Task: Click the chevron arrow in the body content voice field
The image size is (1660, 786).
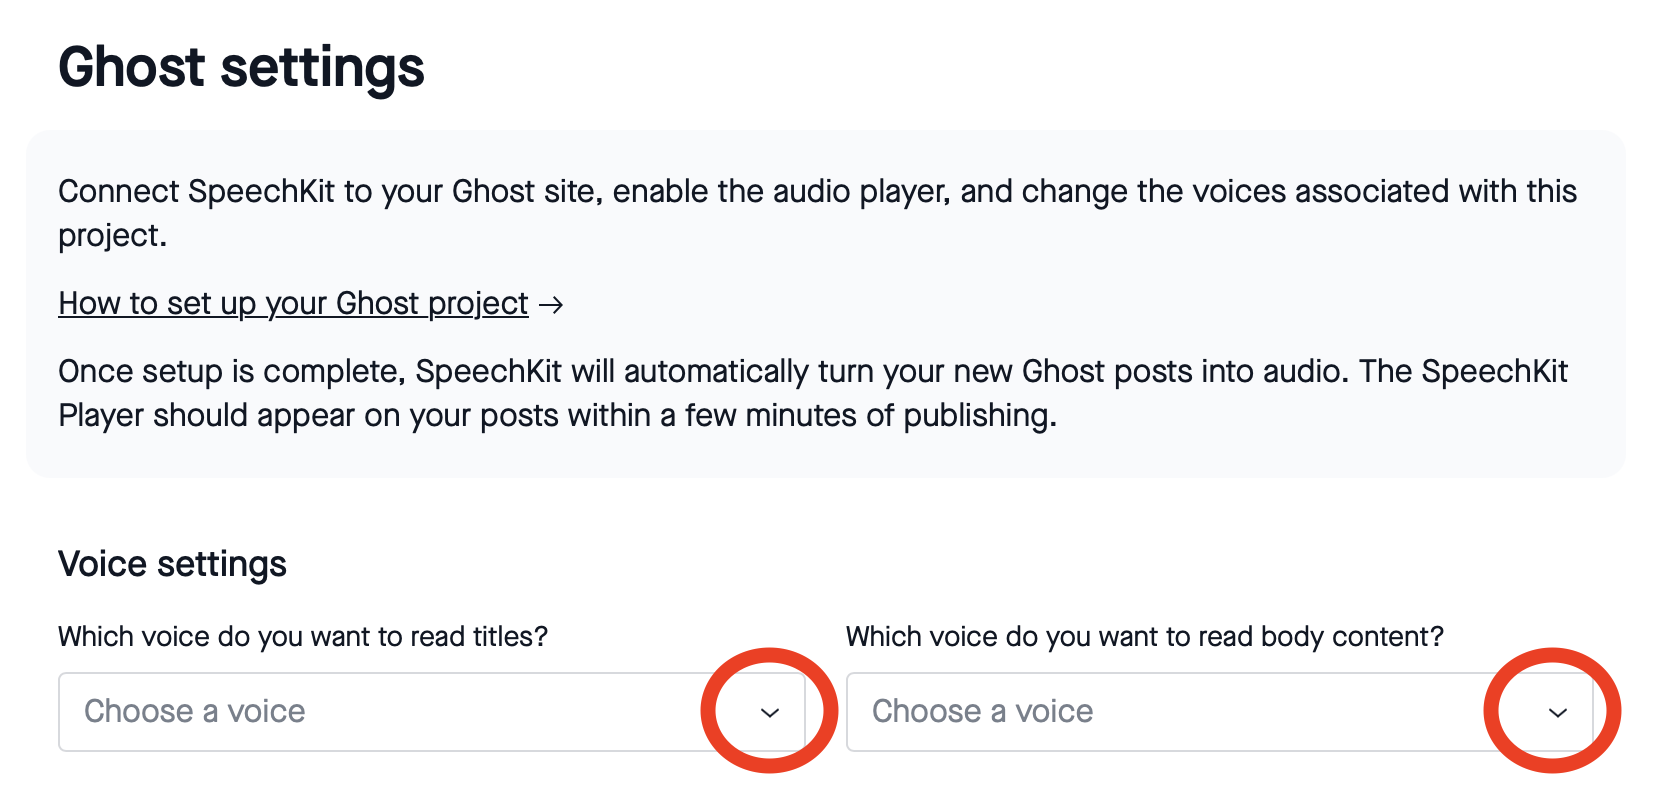Action: pyautogui.click(x=1557, y=712)
